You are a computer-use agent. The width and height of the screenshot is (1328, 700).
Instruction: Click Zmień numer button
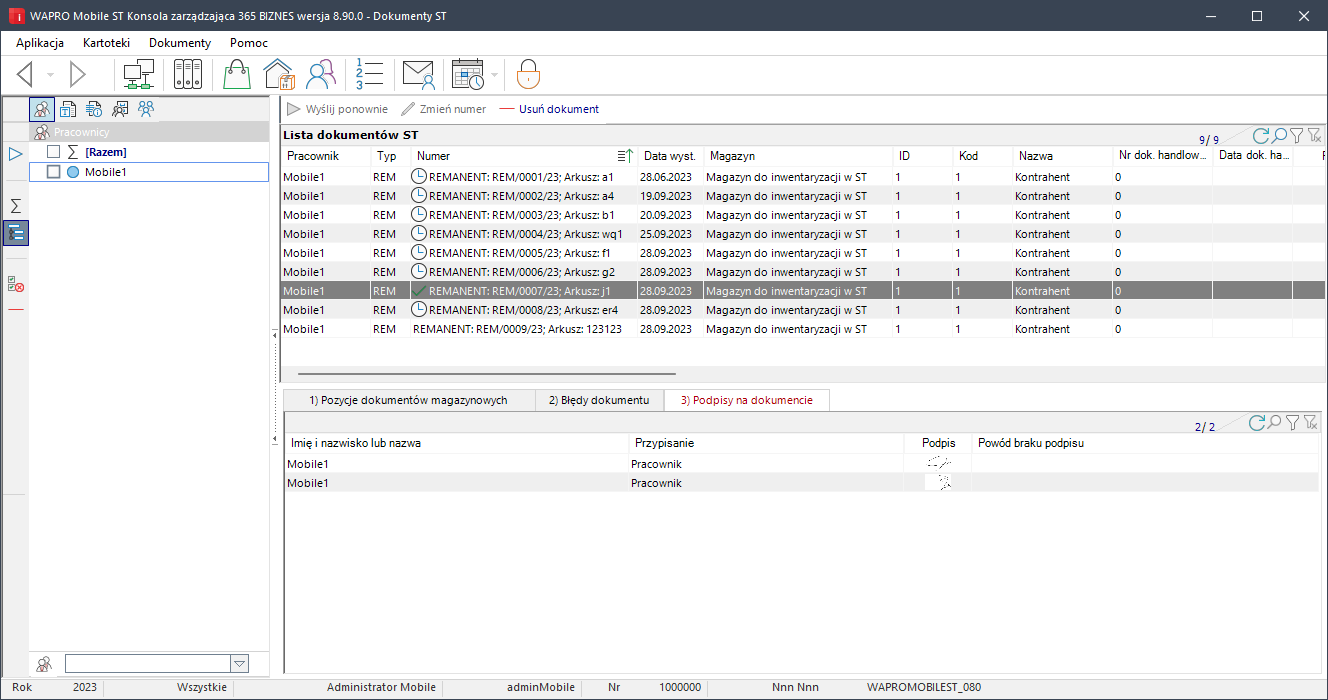pos(444,109)
